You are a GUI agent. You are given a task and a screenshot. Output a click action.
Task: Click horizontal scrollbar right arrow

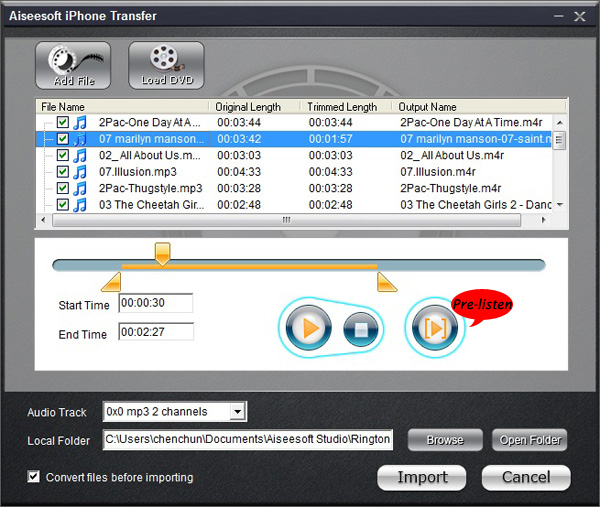click(x=543, y=220)
